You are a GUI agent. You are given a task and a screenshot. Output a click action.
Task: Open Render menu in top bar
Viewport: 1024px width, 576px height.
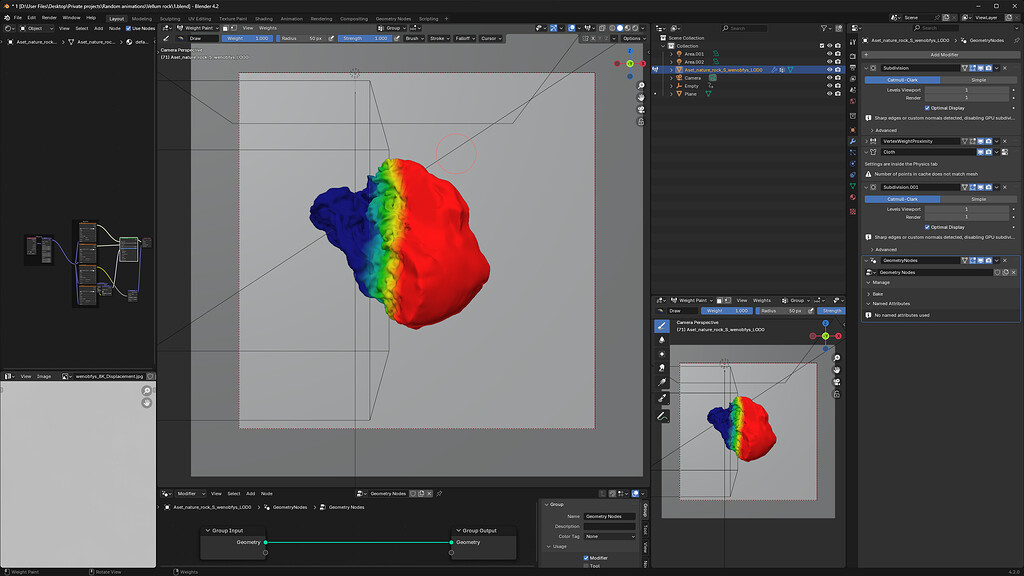pyautogui.click(x=49, y=18)
